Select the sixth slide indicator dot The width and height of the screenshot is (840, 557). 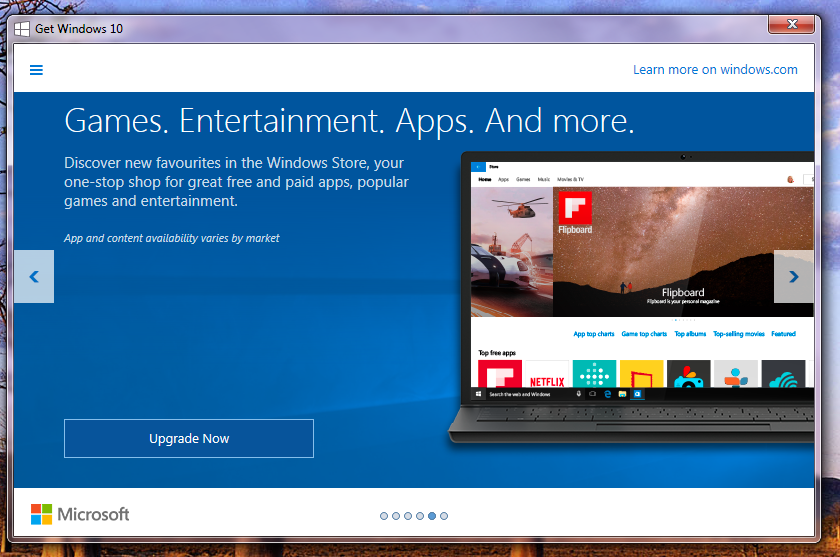click(444, 516)
